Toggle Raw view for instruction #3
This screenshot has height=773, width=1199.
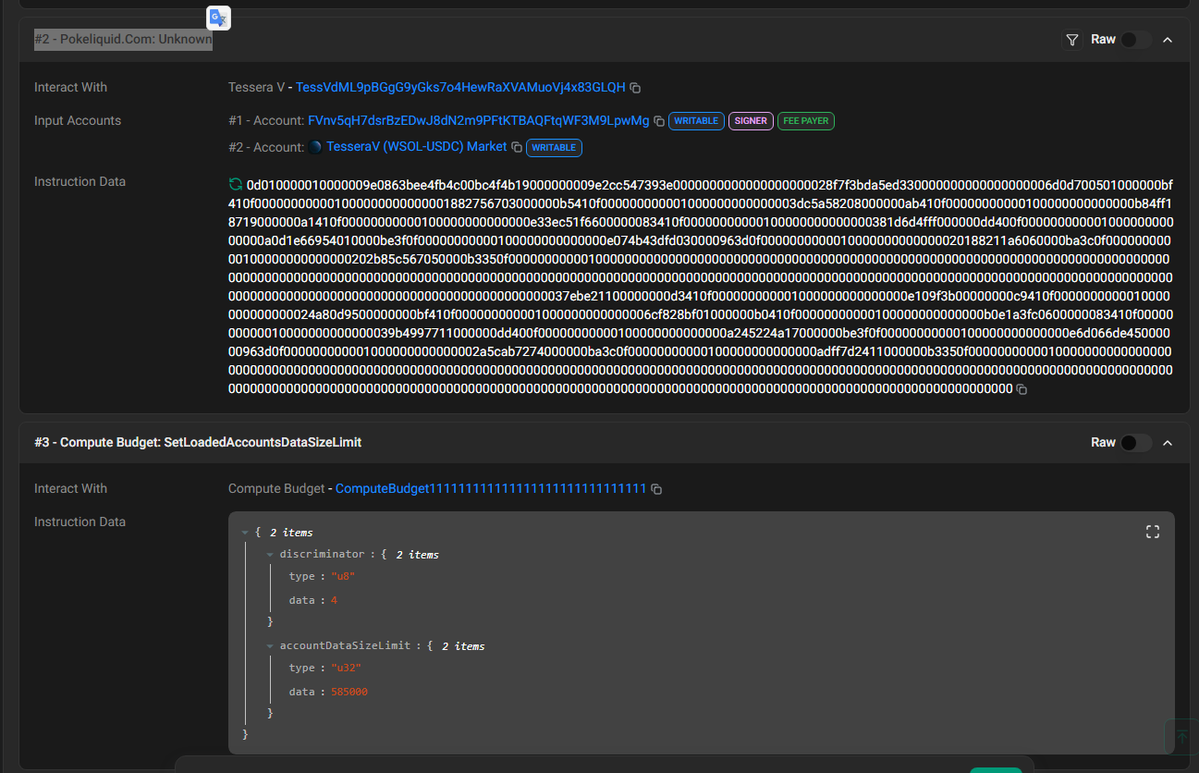coord(1135,443)
